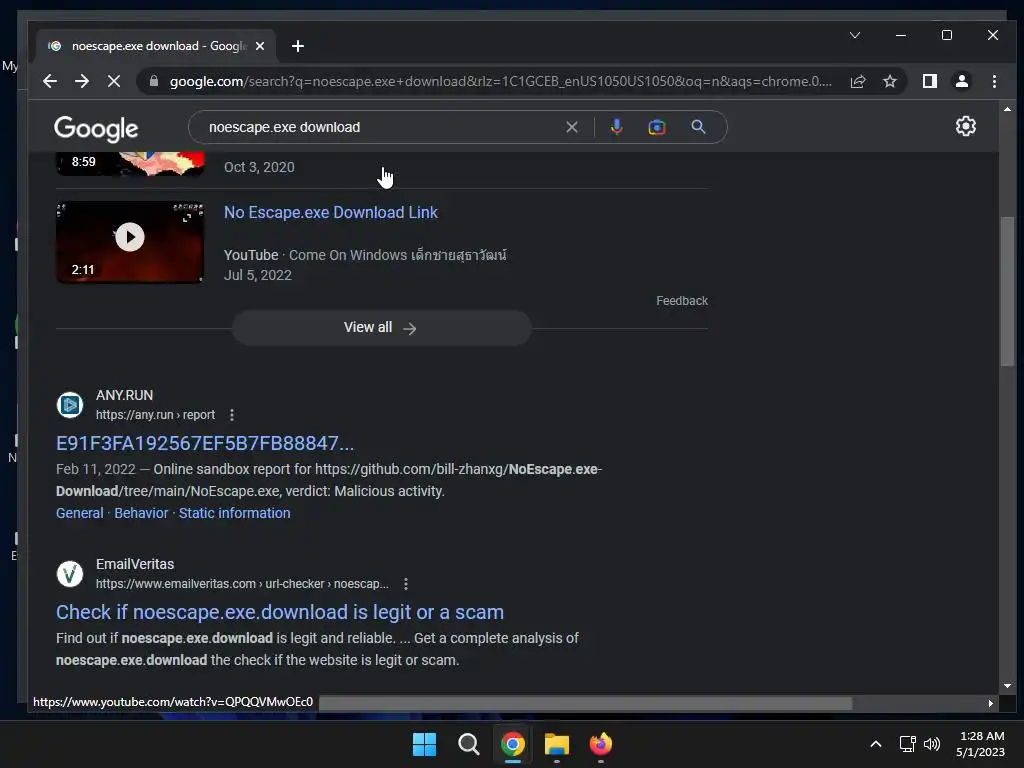Open the General sublink

[x=80, y=513]
